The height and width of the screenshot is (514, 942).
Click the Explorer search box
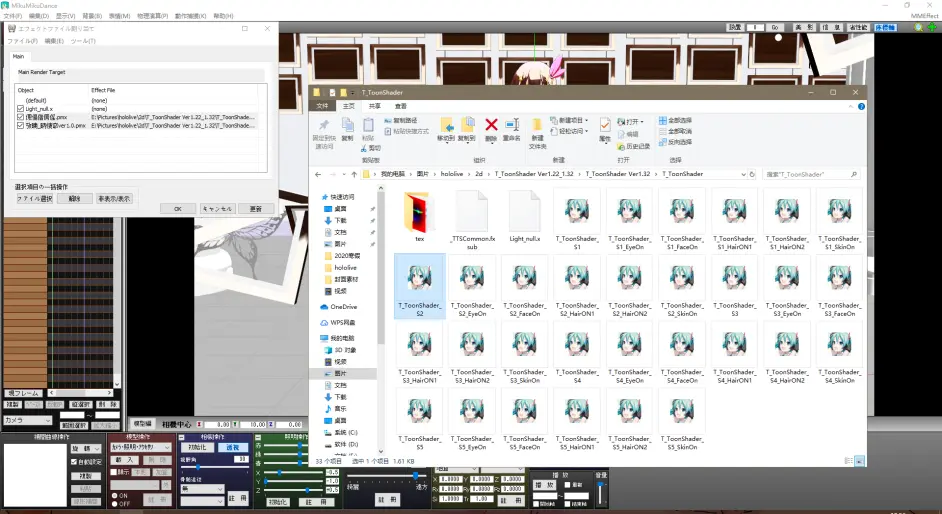[x=810, y=174]
